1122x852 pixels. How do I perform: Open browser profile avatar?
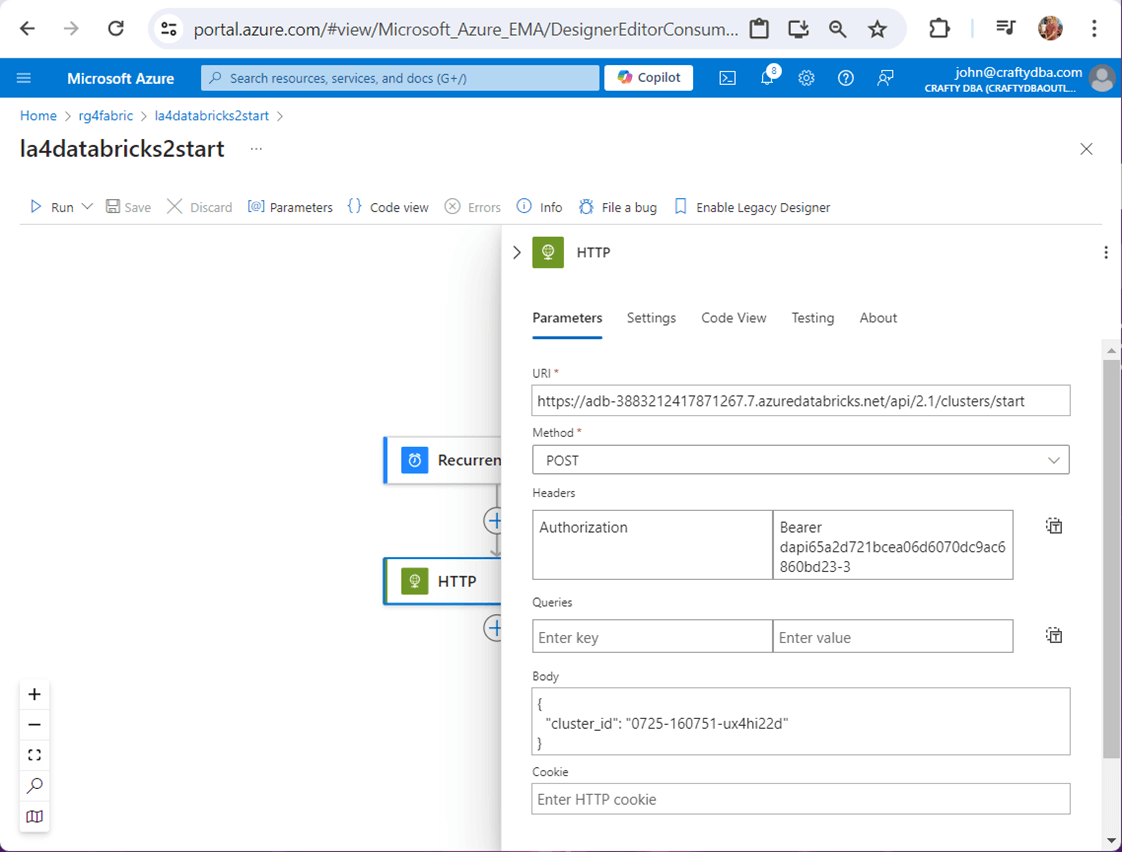click(x=1050, y=29)
